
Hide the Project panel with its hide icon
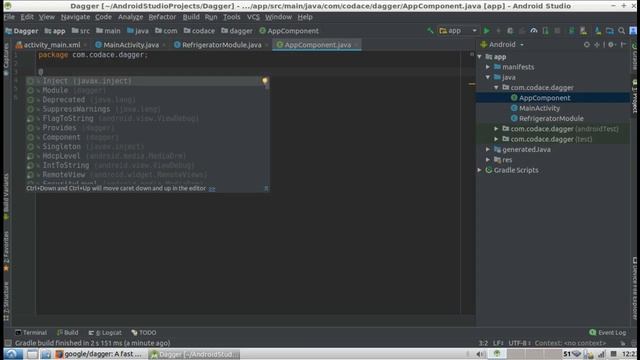[x=623, y=44]
